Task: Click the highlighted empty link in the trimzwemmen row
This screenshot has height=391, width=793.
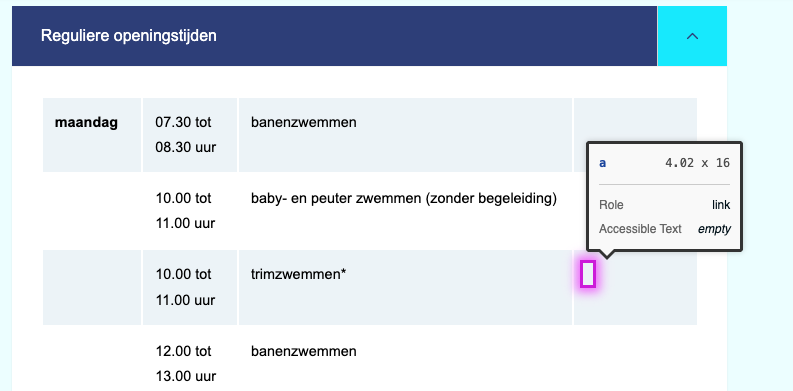Action: pyautogui.click(x=588, y=274)
